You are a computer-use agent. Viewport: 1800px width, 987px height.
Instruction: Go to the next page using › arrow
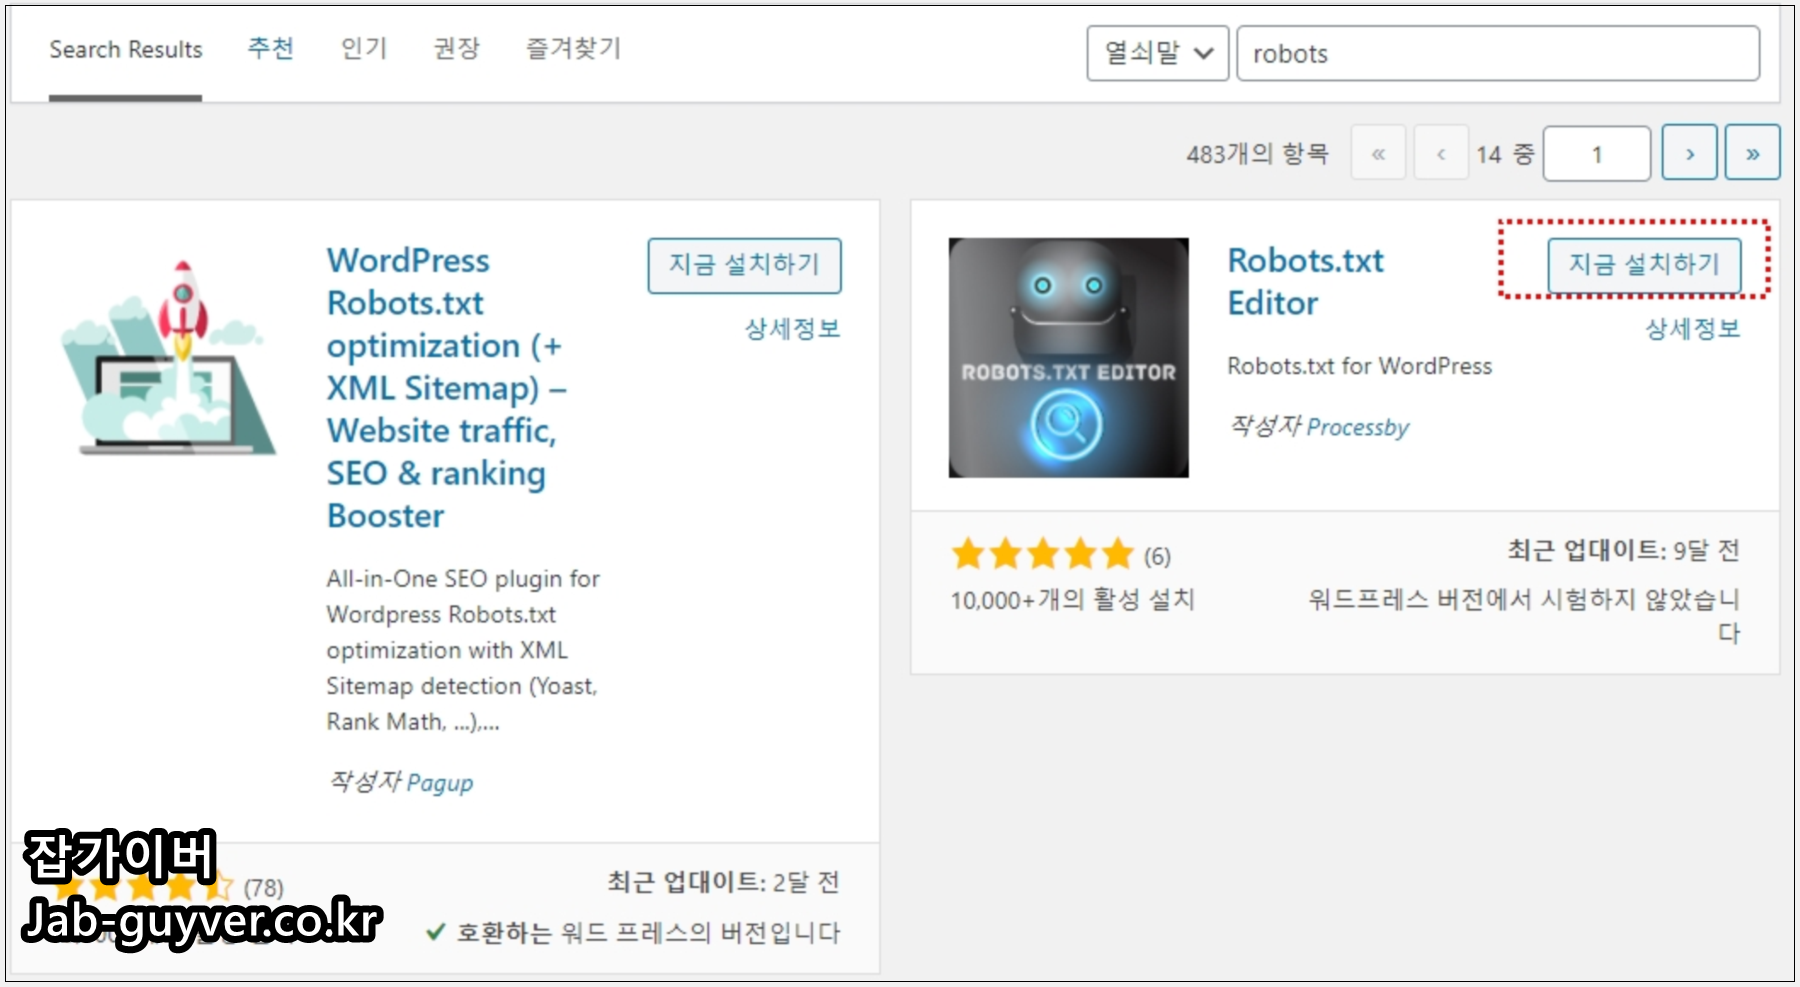1690,152
